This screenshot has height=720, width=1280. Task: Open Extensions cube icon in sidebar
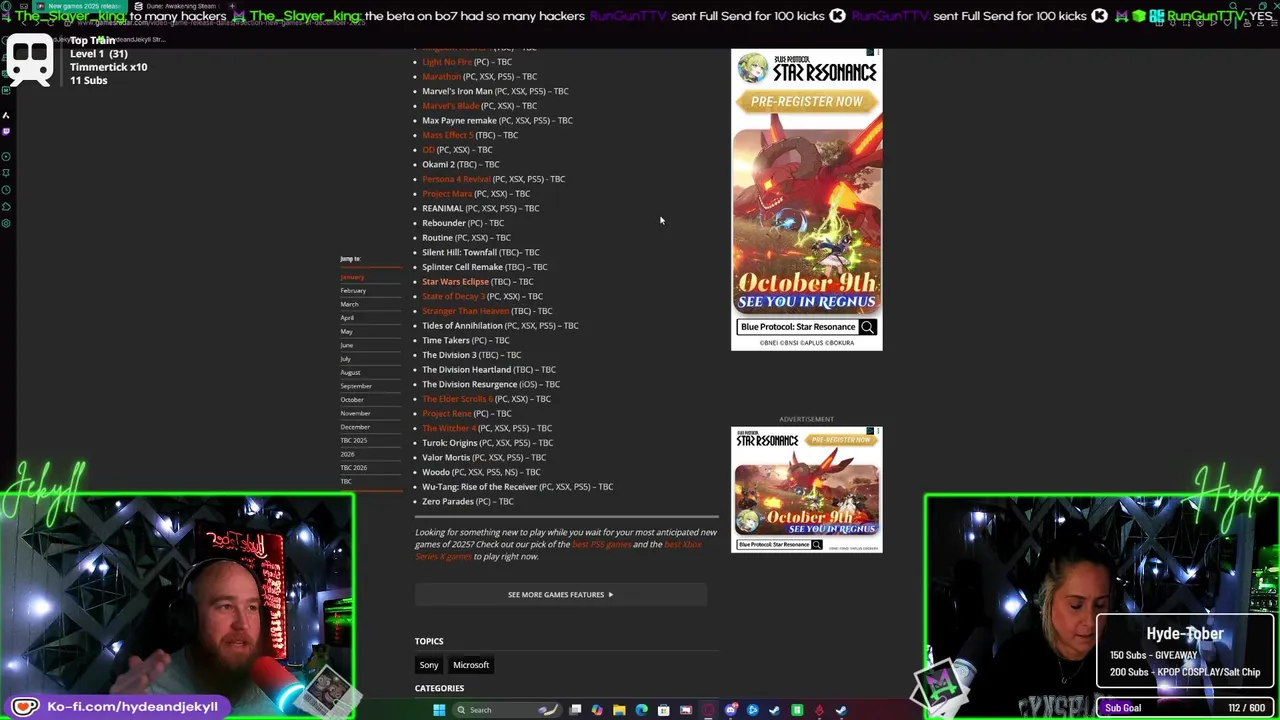[x=6, y=207]
